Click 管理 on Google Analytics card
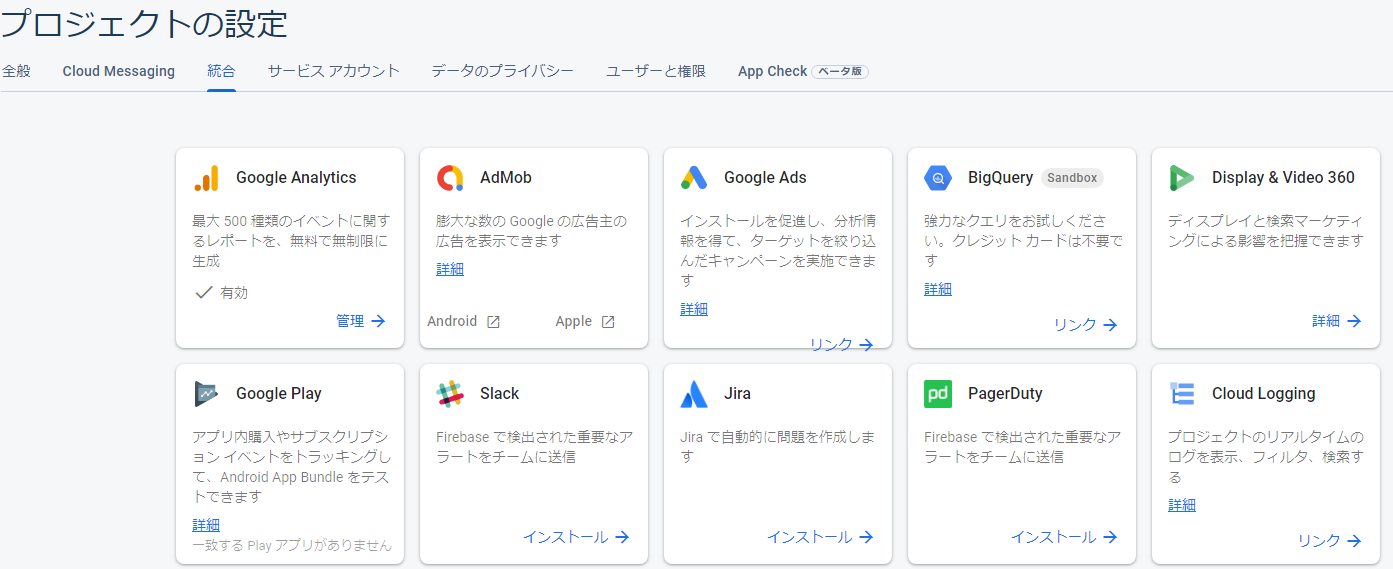Screen dimensions: 1393x569 click(x=361, y=321)
